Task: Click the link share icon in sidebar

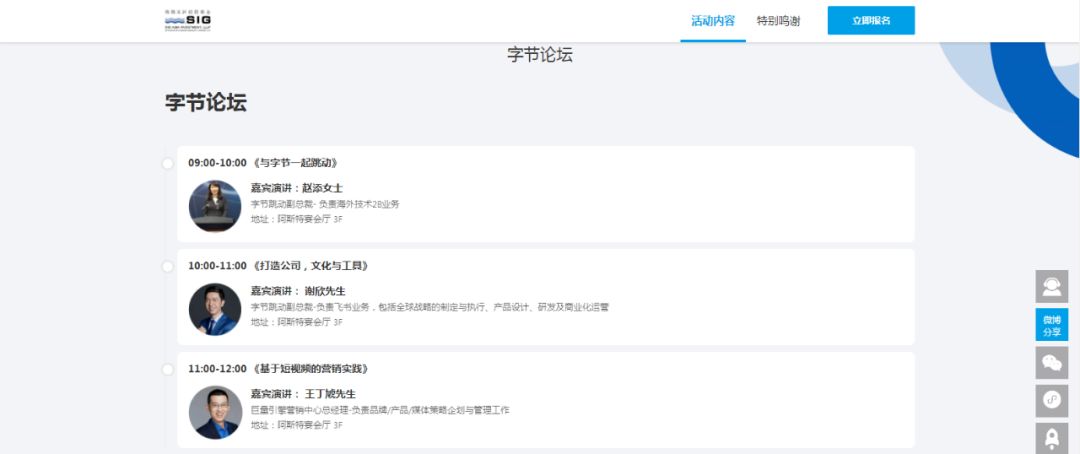Action: coord(1052,400)
